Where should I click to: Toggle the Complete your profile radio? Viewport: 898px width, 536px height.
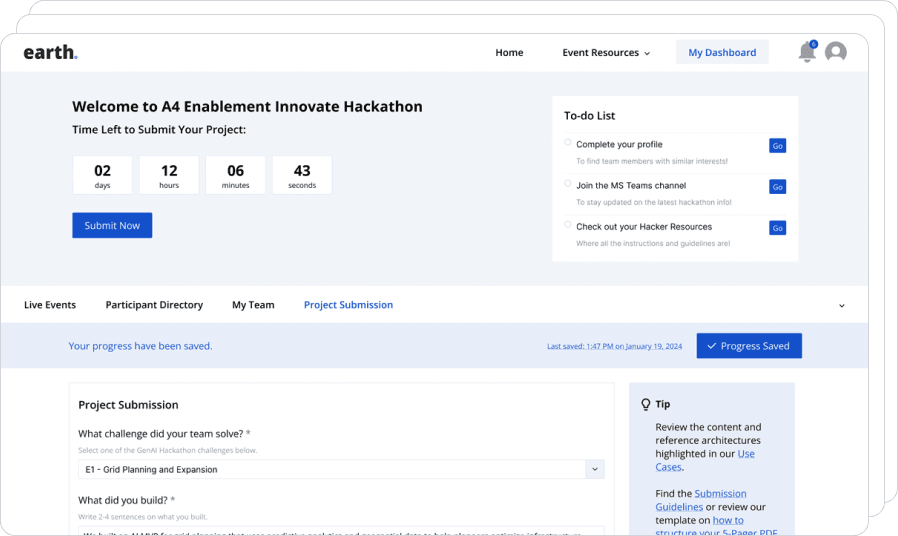tap(568, 142)
